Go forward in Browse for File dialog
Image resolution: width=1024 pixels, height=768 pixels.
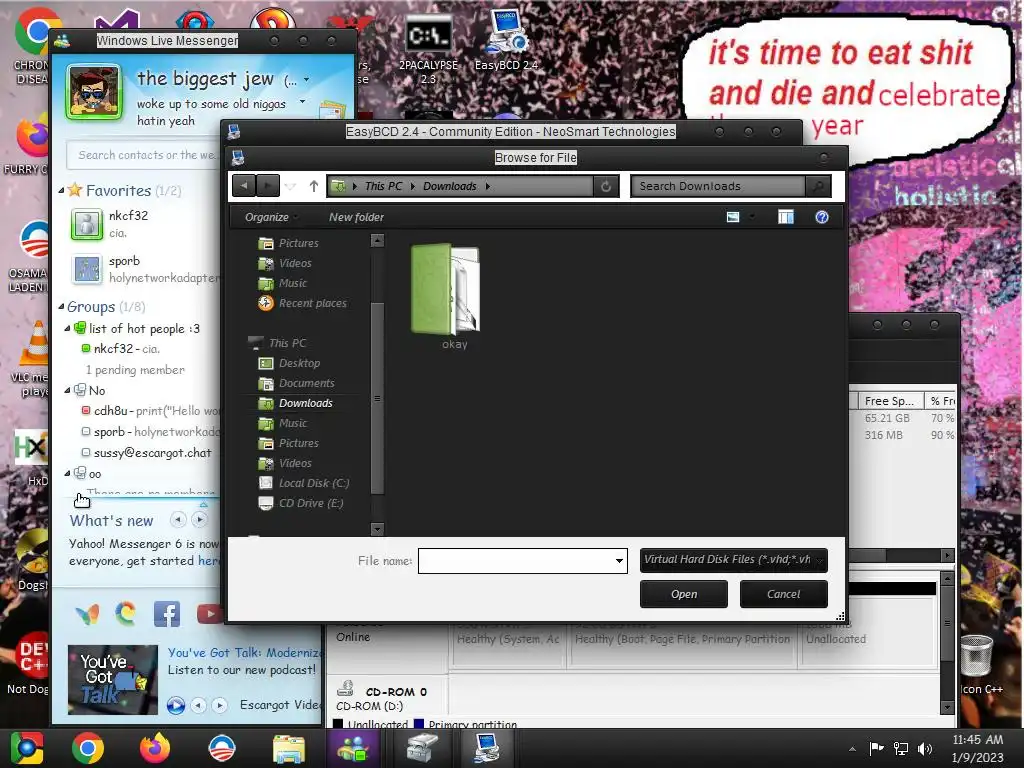[268, 186]
